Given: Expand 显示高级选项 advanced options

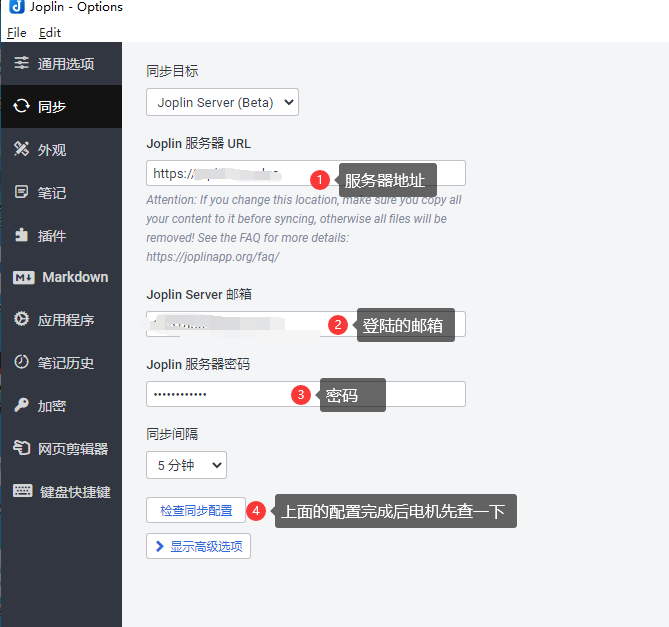Looking at the screenshot, I should click(x=198, y=546).
